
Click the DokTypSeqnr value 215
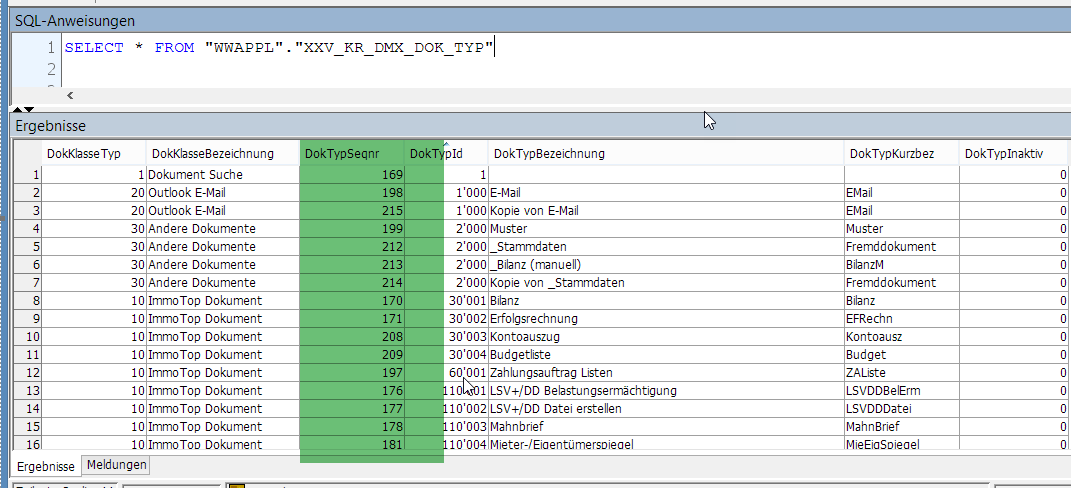(x=352, y=211)
